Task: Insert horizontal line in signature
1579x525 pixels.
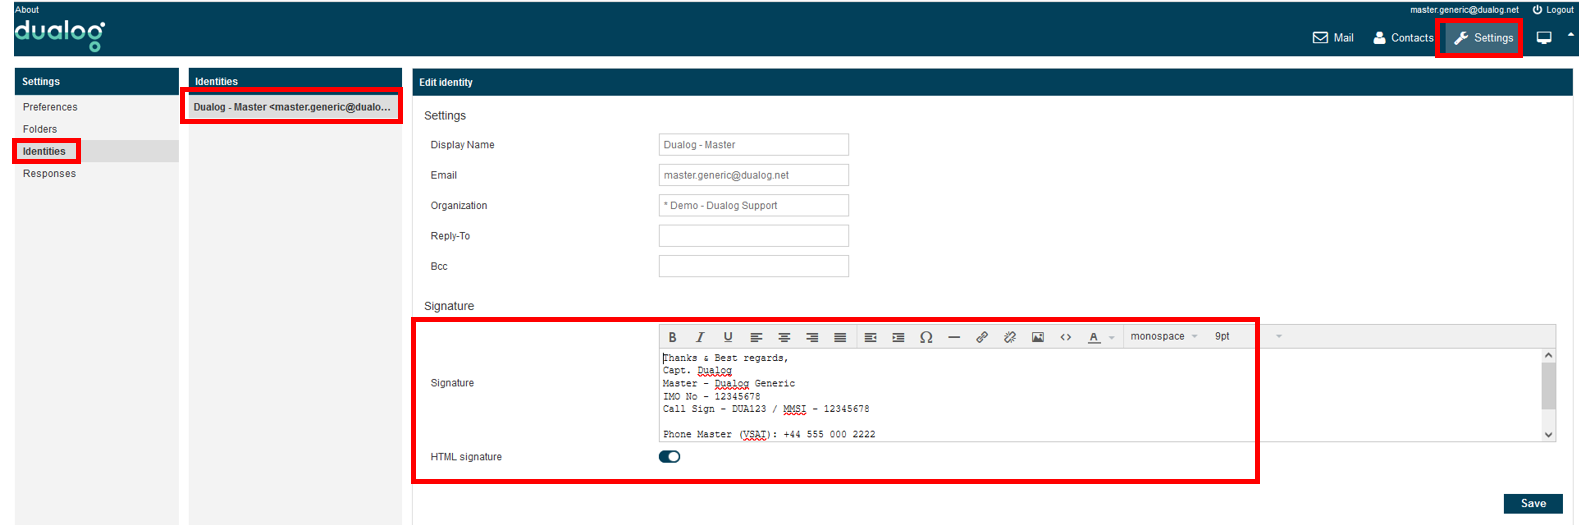Action: (954, 337)
